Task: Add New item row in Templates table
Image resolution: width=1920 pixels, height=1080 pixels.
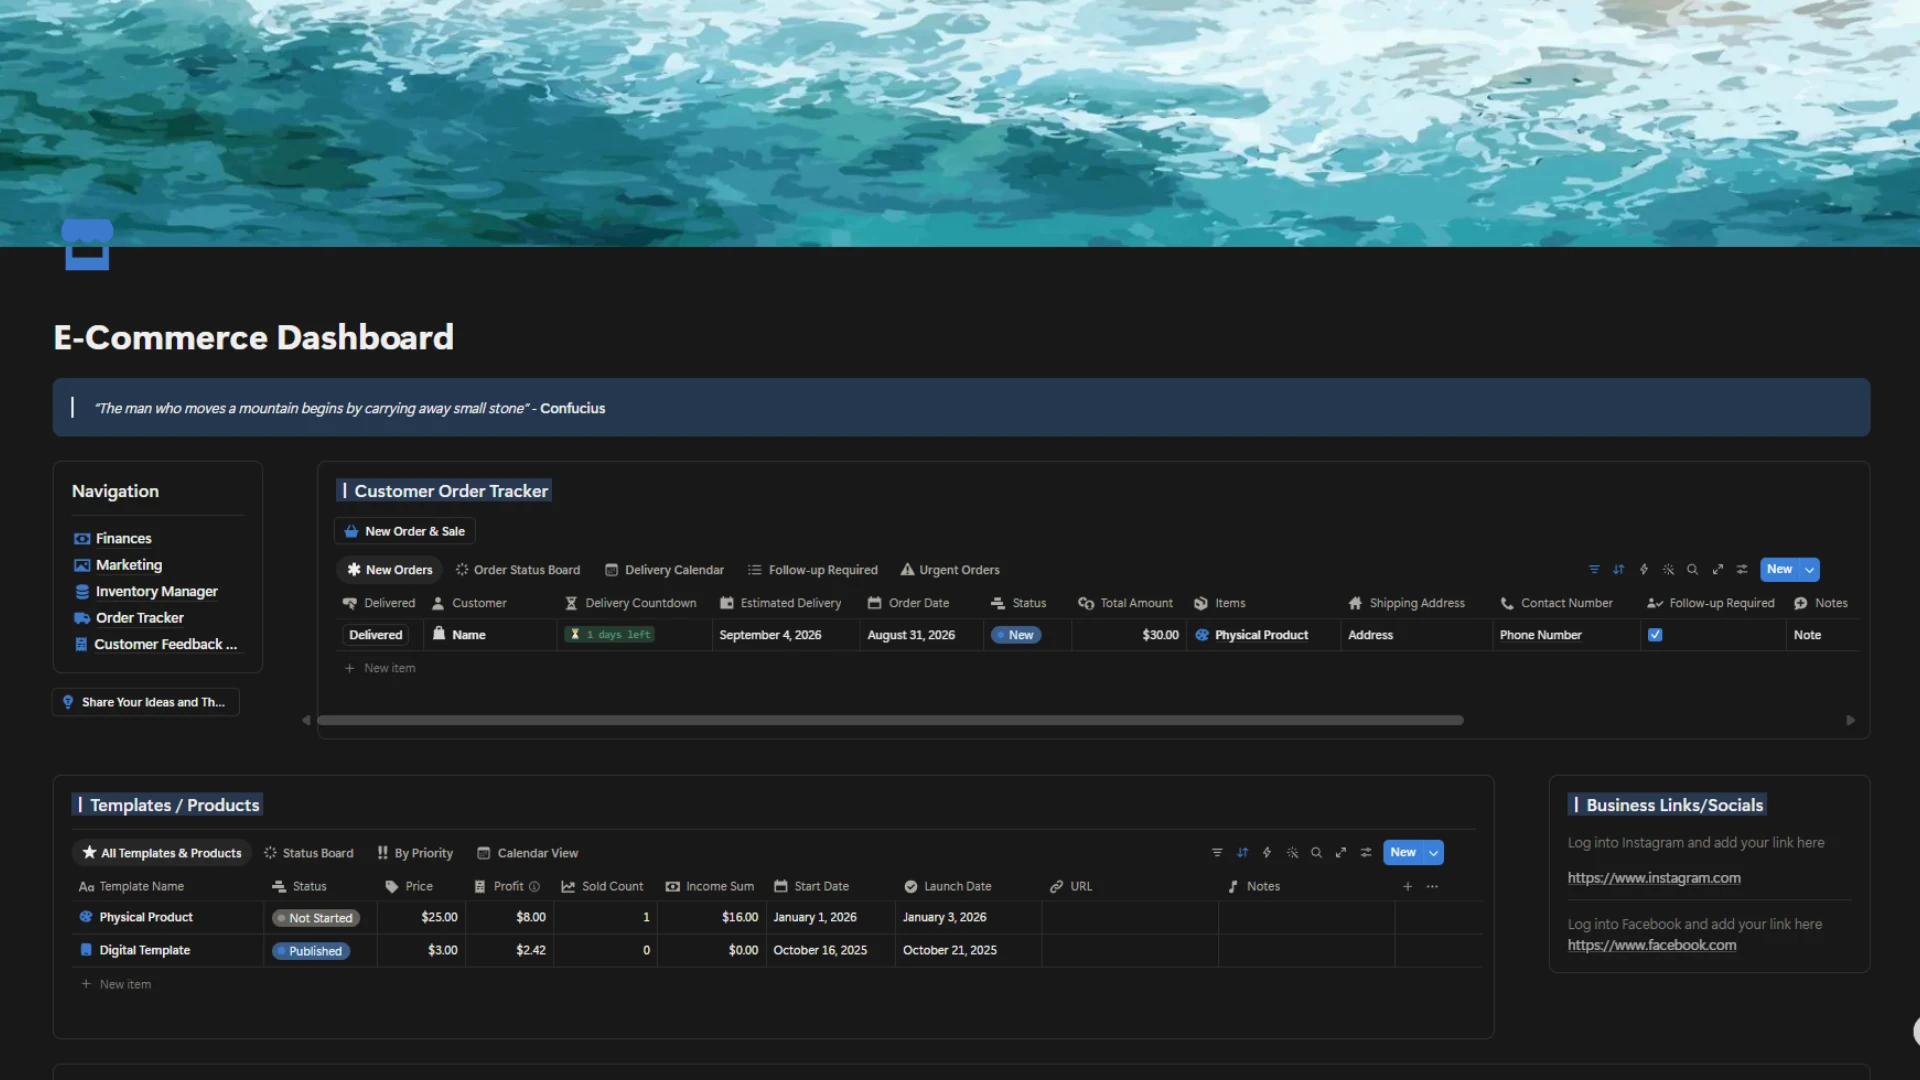Action: (116, 984)
